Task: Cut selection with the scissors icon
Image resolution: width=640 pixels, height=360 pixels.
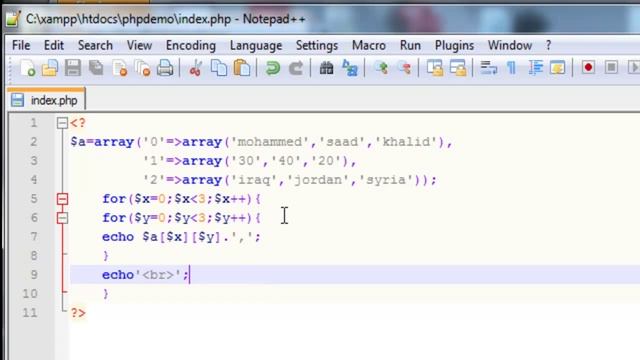Action: tap(196, 68)
